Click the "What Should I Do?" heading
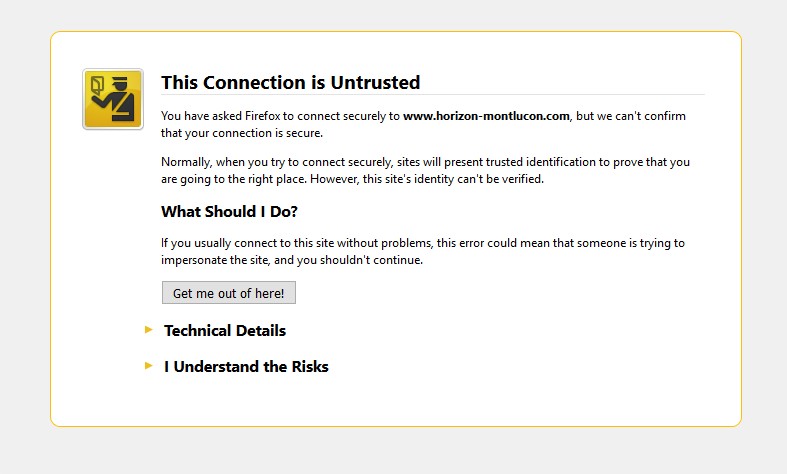 (x=229, y=212)
